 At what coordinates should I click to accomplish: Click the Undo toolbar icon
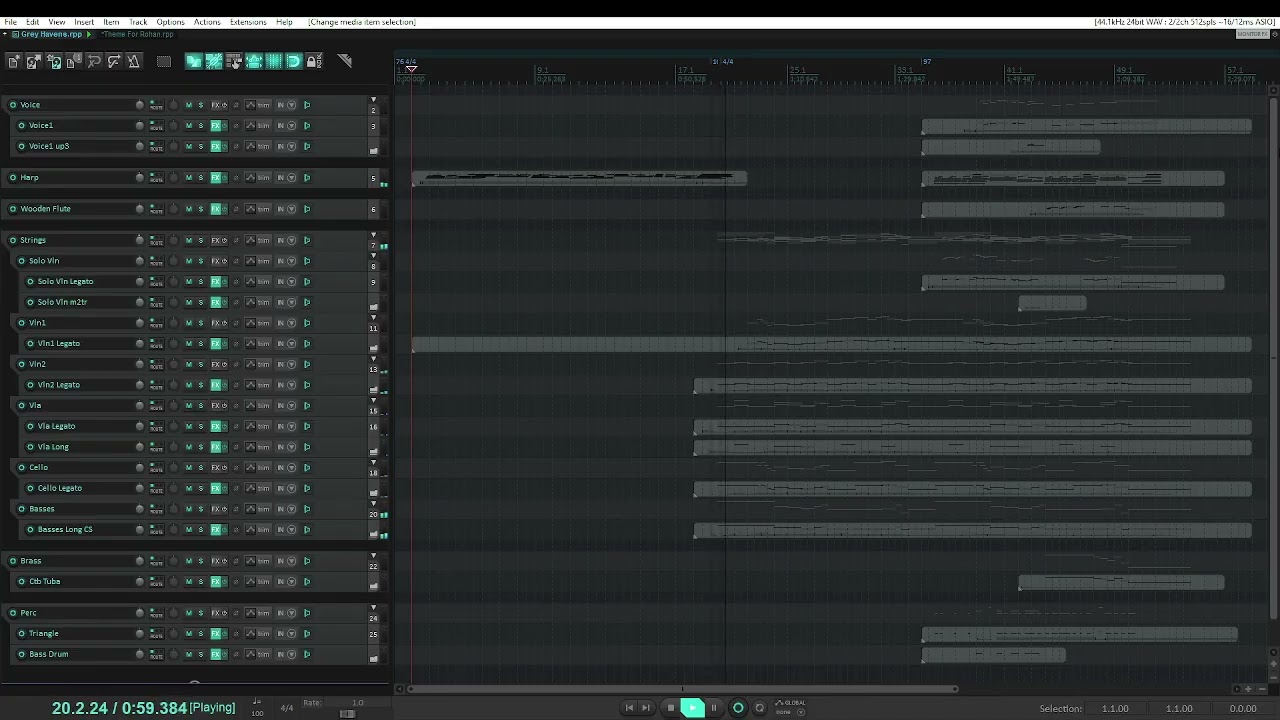click(94, 61)
